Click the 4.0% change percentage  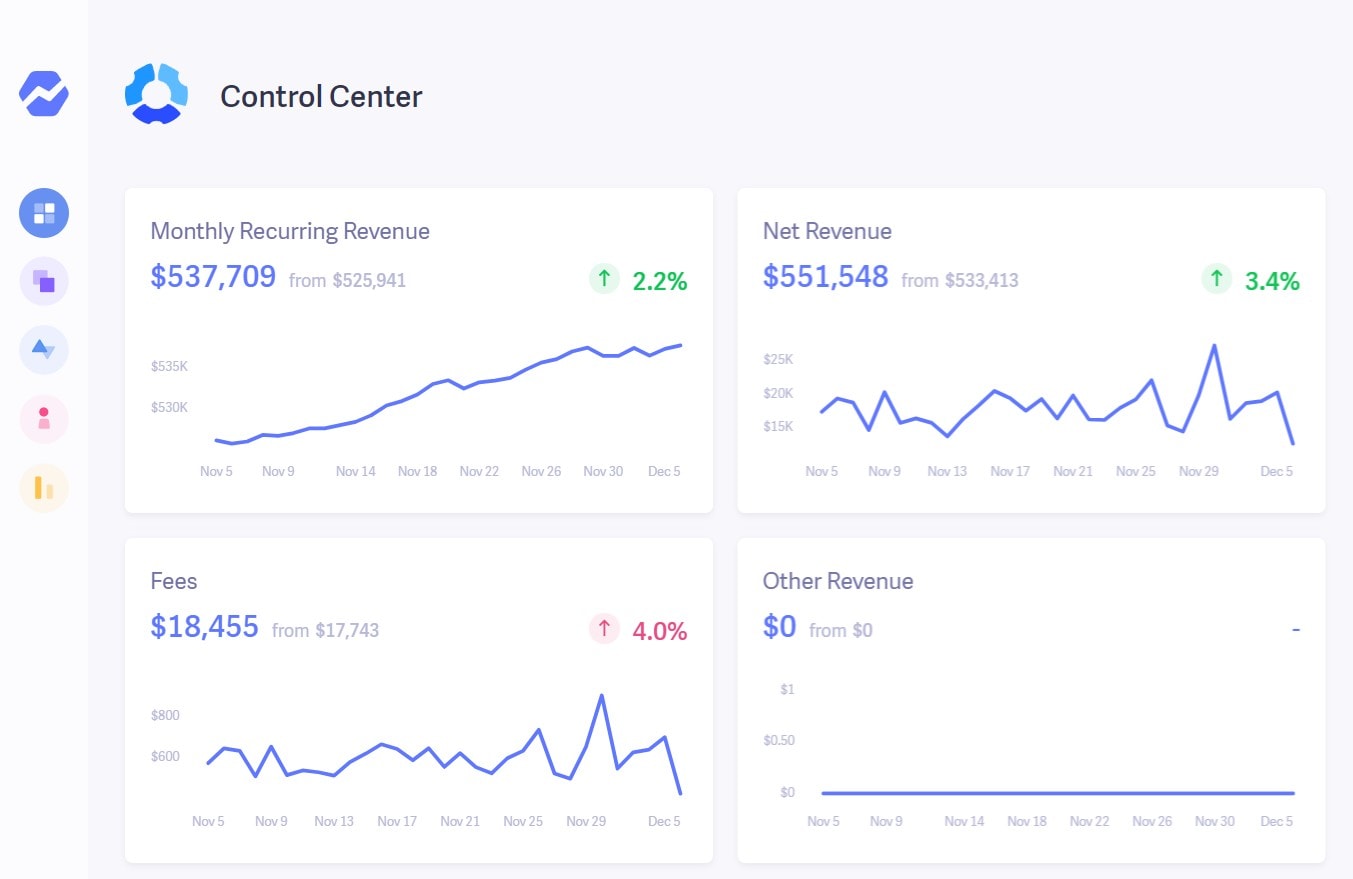(660, 632)
